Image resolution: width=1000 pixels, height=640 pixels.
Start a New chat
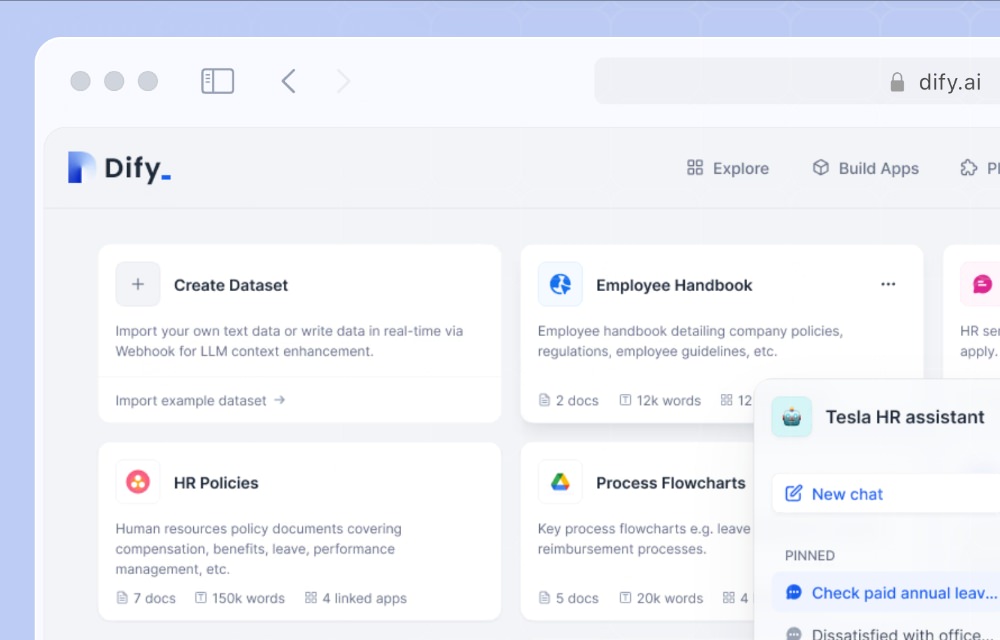[886, 493]
